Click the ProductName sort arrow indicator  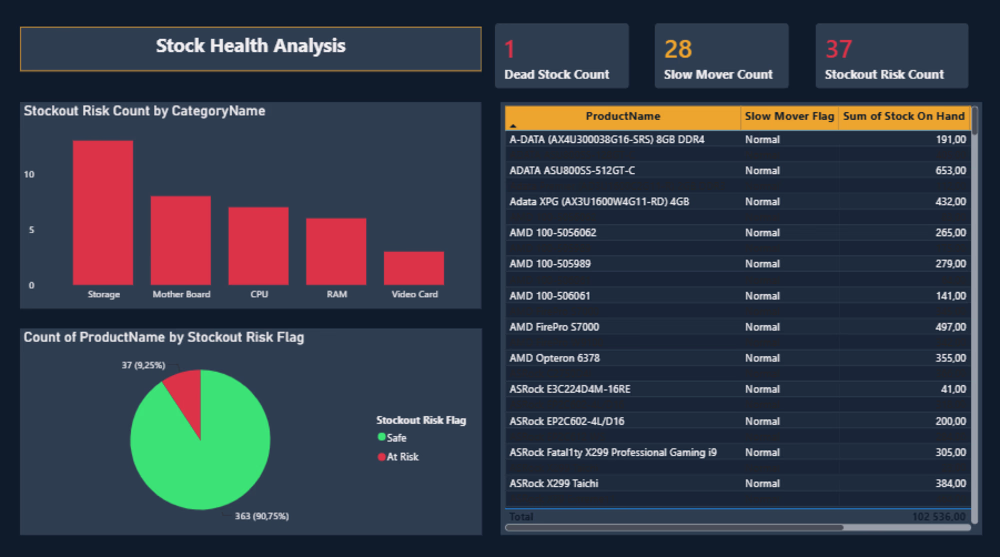point(513,126)
